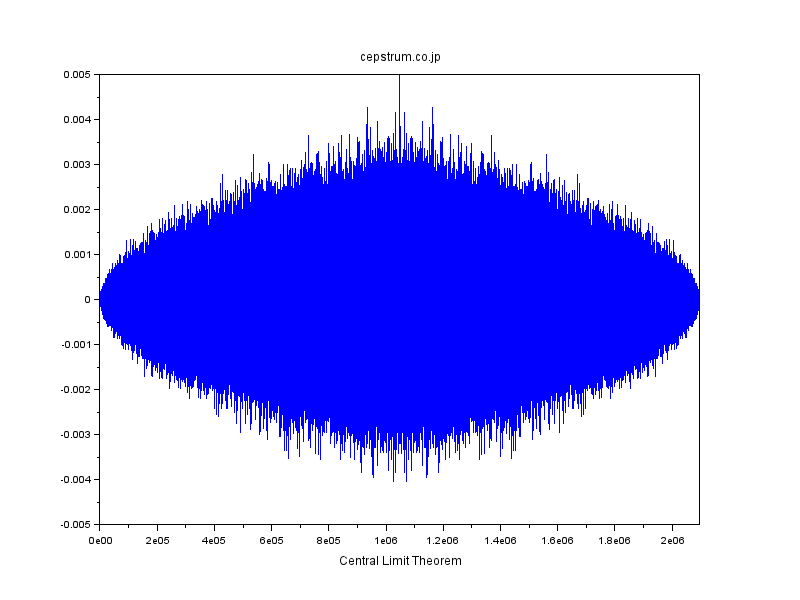Screen dimensions: 800x600
Task: Click the x-axis tick label 1.8e06
Action: 614,540
